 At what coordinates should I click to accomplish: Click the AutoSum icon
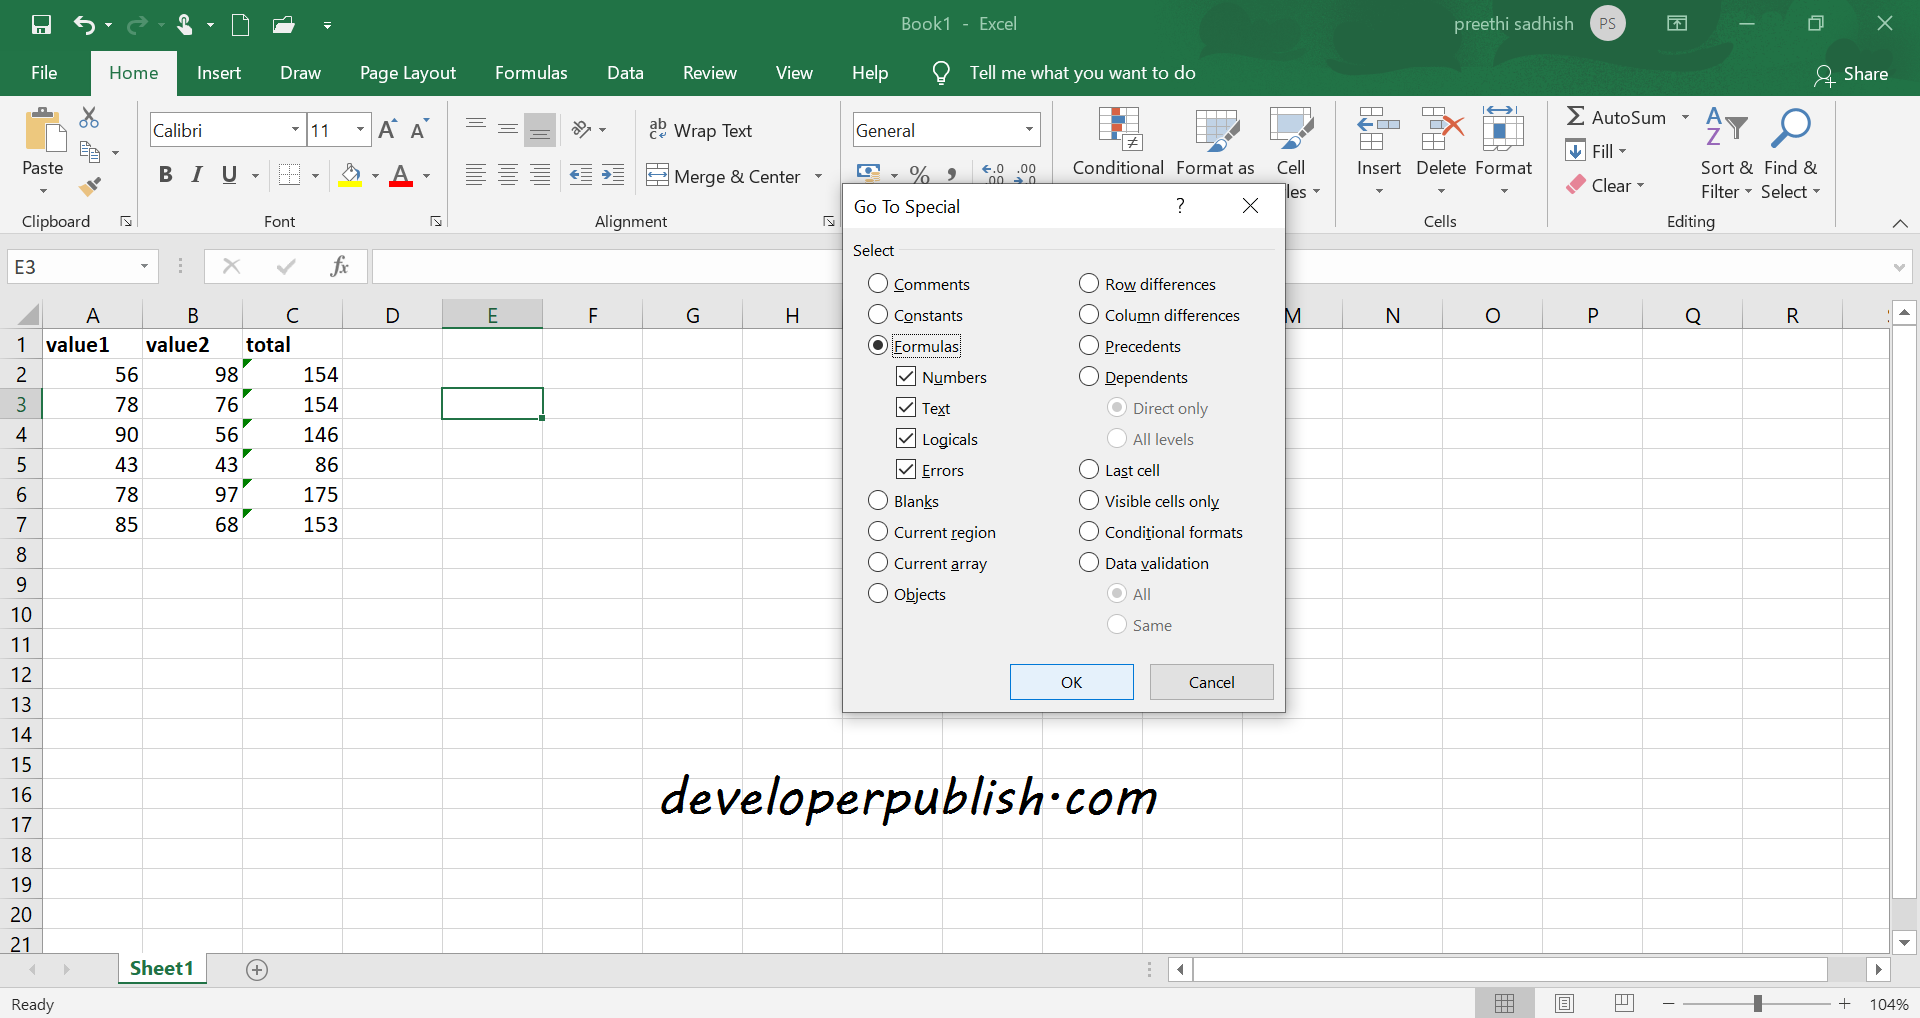[x=1574, y=116]
